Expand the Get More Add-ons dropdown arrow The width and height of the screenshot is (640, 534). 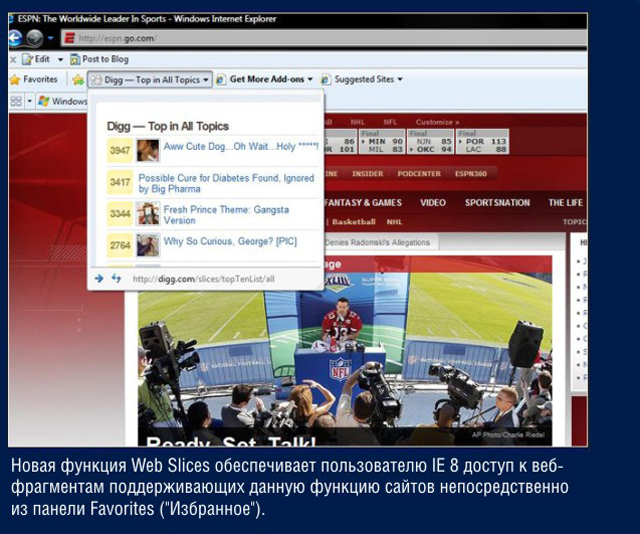click(310, 79)
